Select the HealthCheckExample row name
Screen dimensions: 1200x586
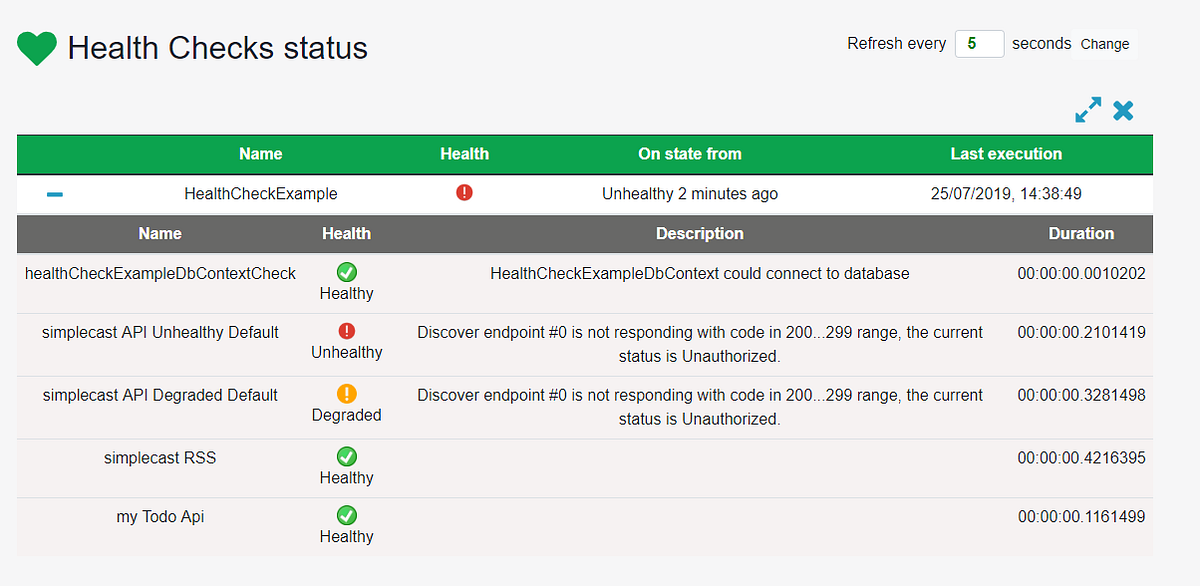pos(261,193)
